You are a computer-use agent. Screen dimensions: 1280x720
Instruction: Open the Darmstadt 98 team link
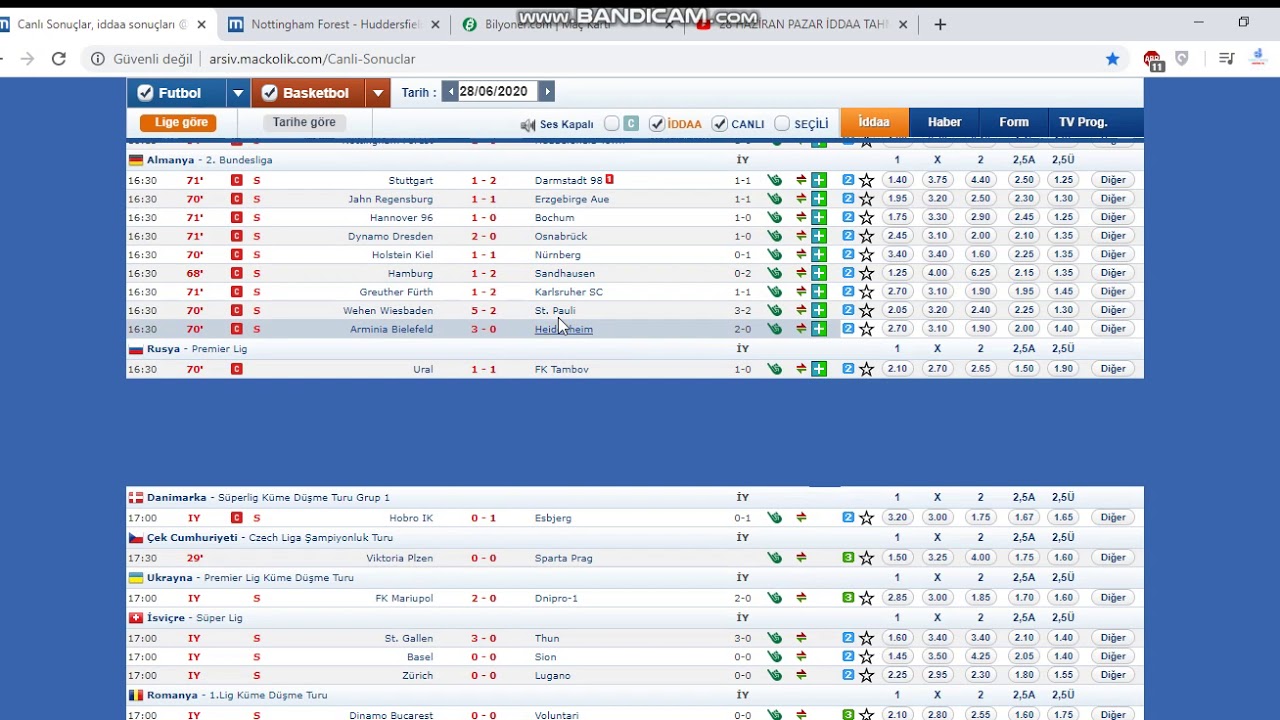click(x=569, y=180)
